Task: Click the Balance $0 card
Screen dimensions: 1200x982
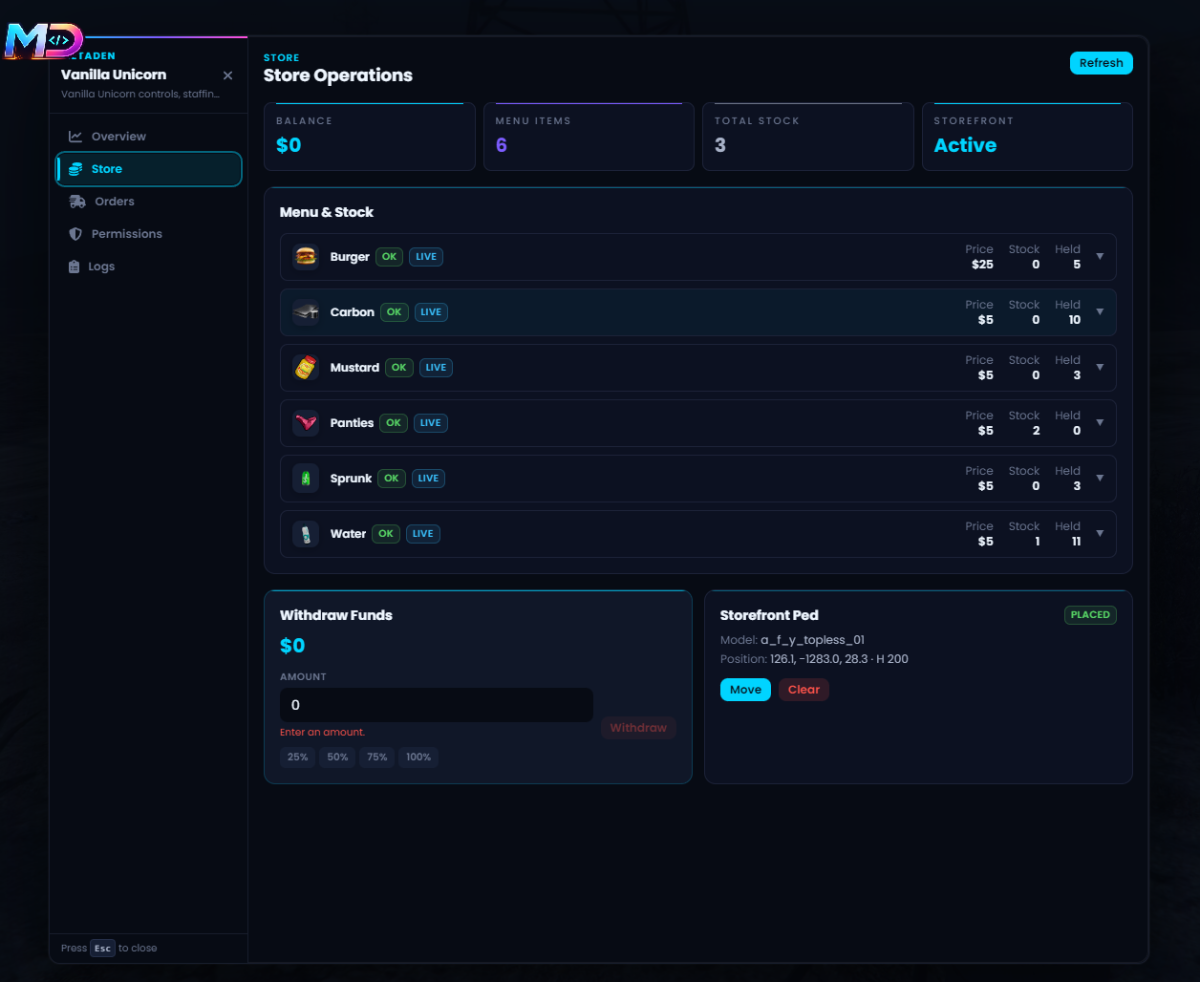Action: [x=369, y=137]
